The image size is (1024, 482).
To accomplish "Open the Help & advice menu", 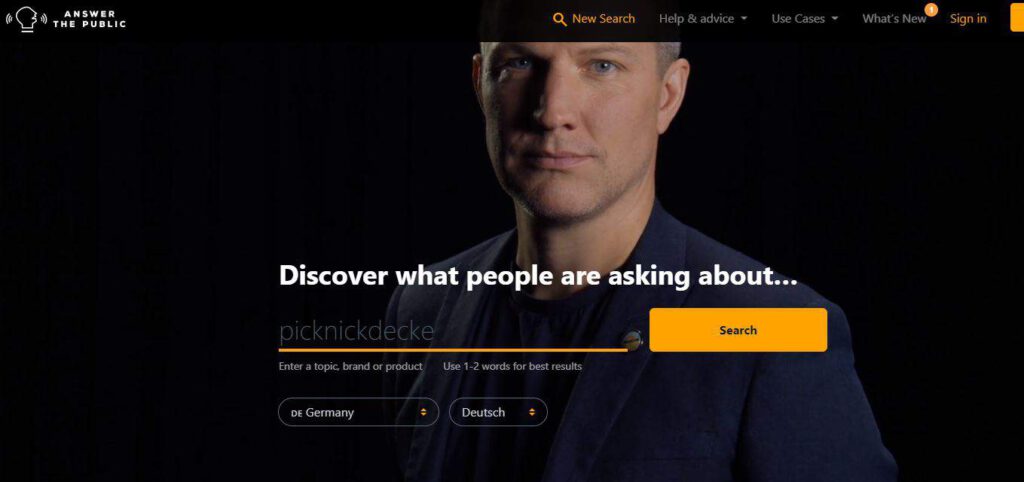I will pos(703,19).
